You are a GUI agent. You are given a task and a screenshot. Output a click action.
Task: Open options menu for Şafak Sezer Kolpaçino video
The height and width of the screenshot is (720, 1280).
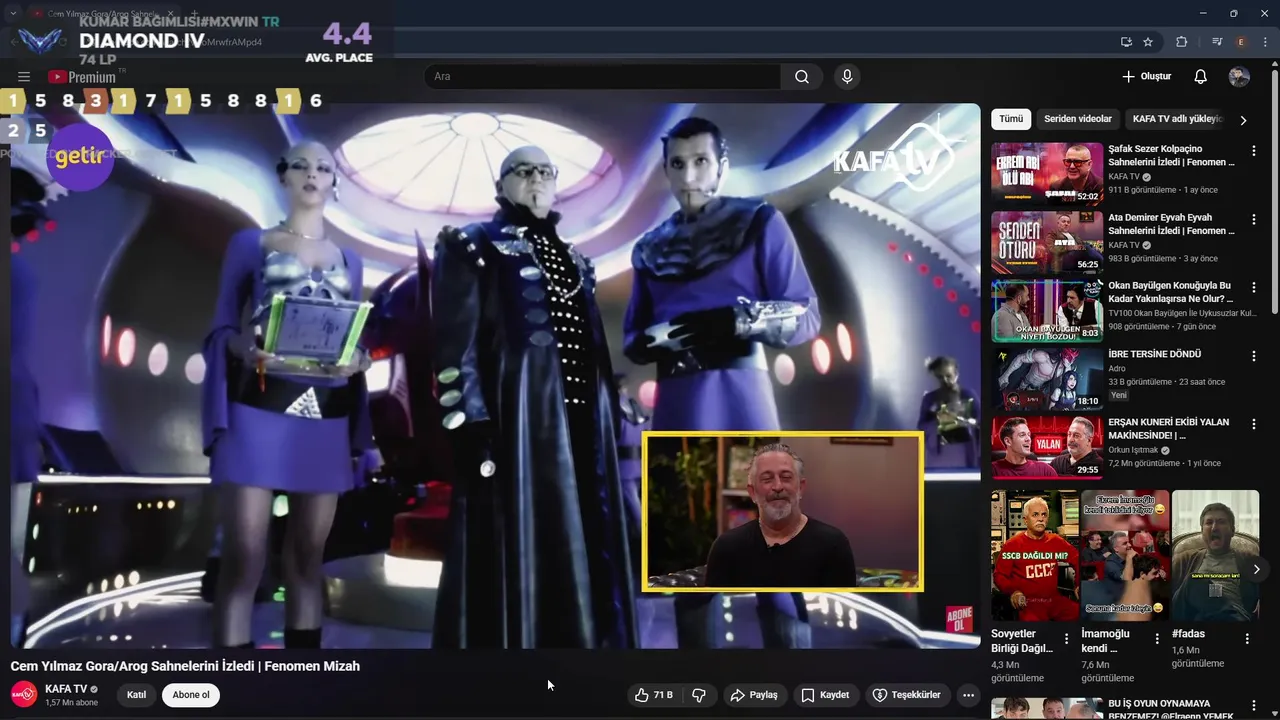[1254, 151]
